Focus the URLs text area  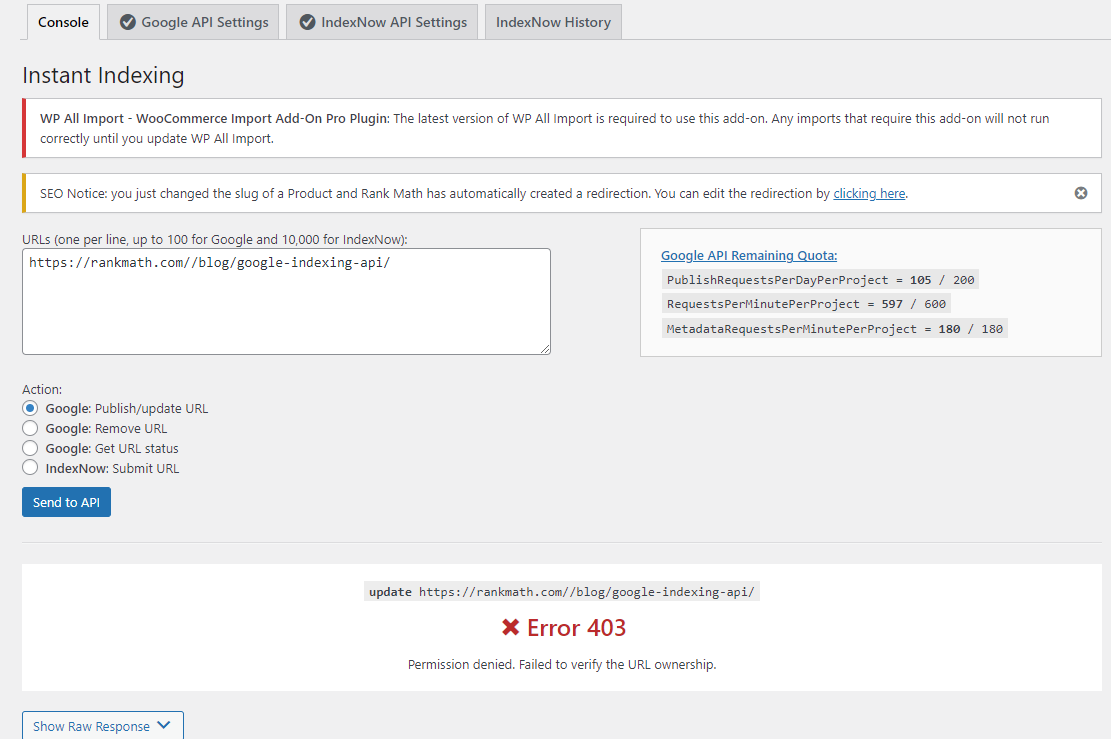click(286, 301)
